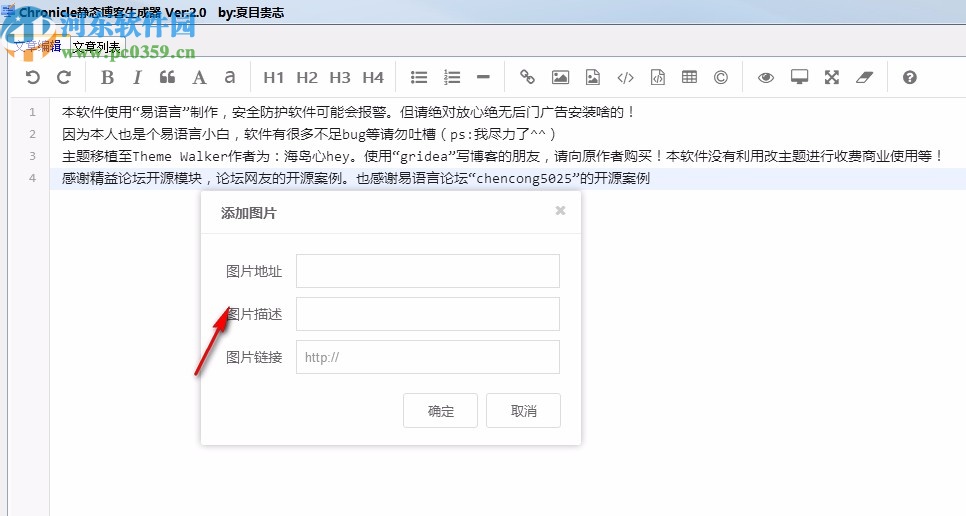
Task: Click the redo icon in editor toolbar
Action: pos(63,77)
